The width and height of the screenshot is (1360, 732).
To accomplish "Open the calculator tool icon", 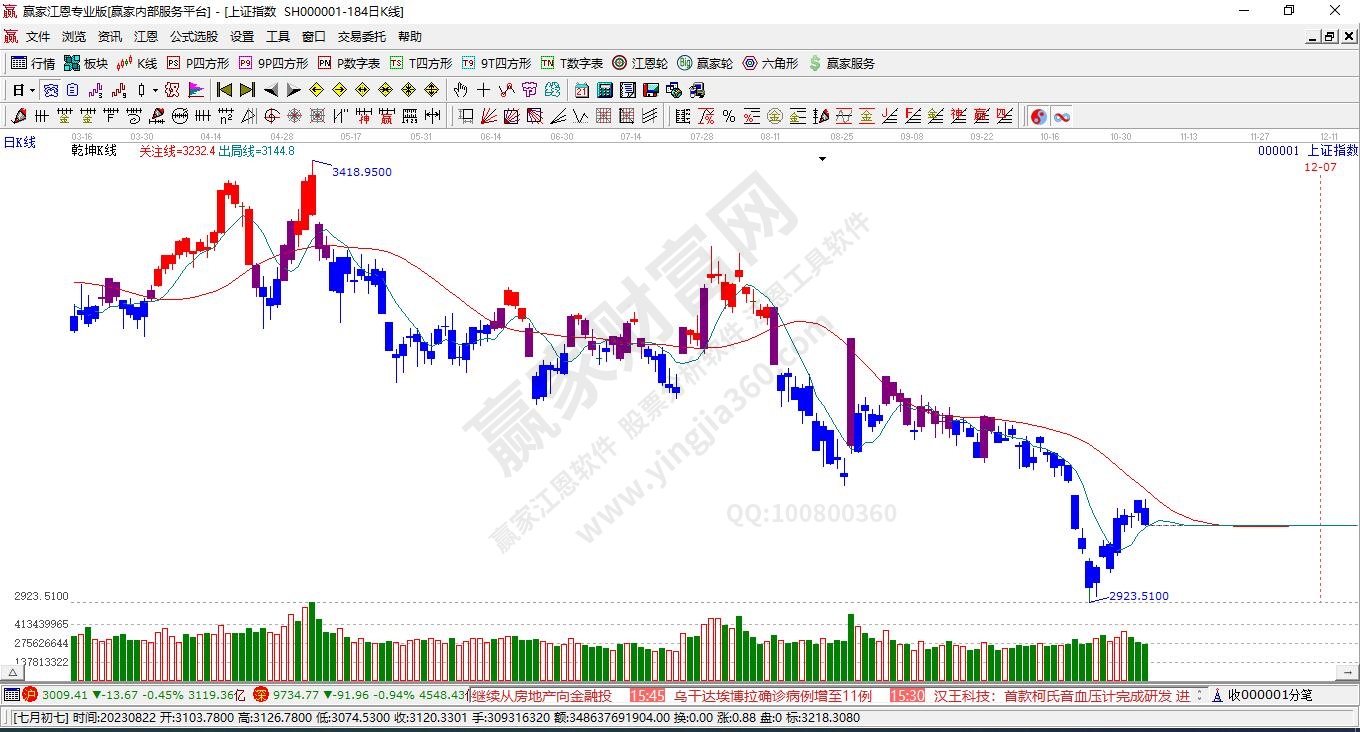I will (x=604, y=90).
